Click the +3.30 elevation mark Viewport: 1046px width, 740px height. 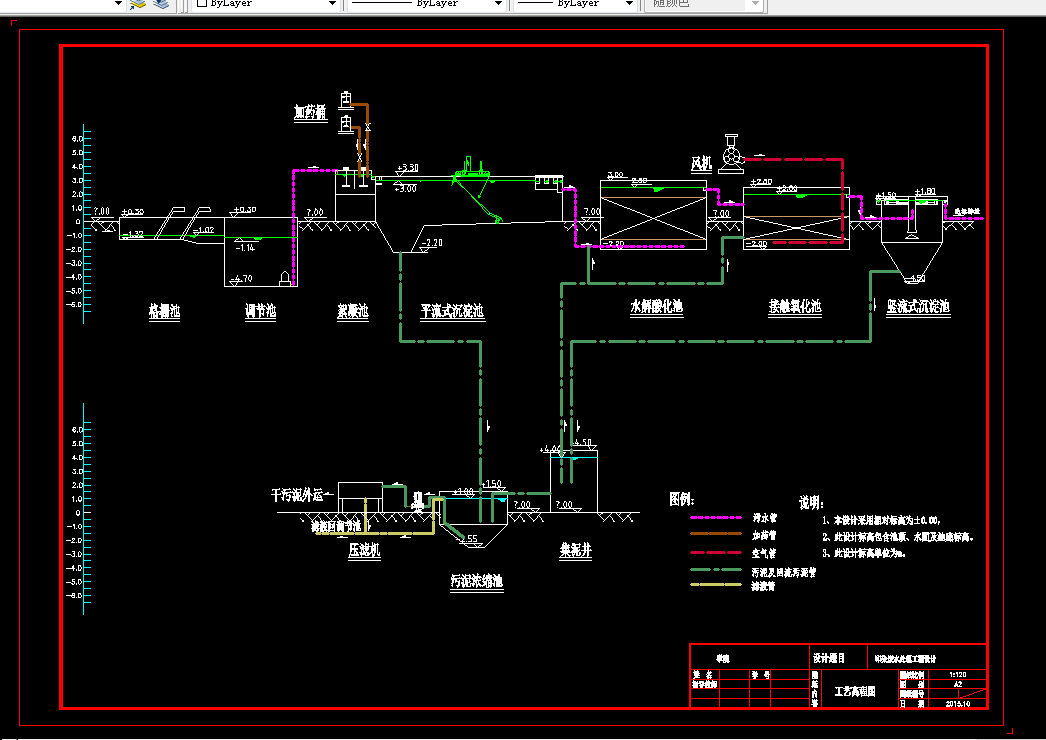point(408,167)
